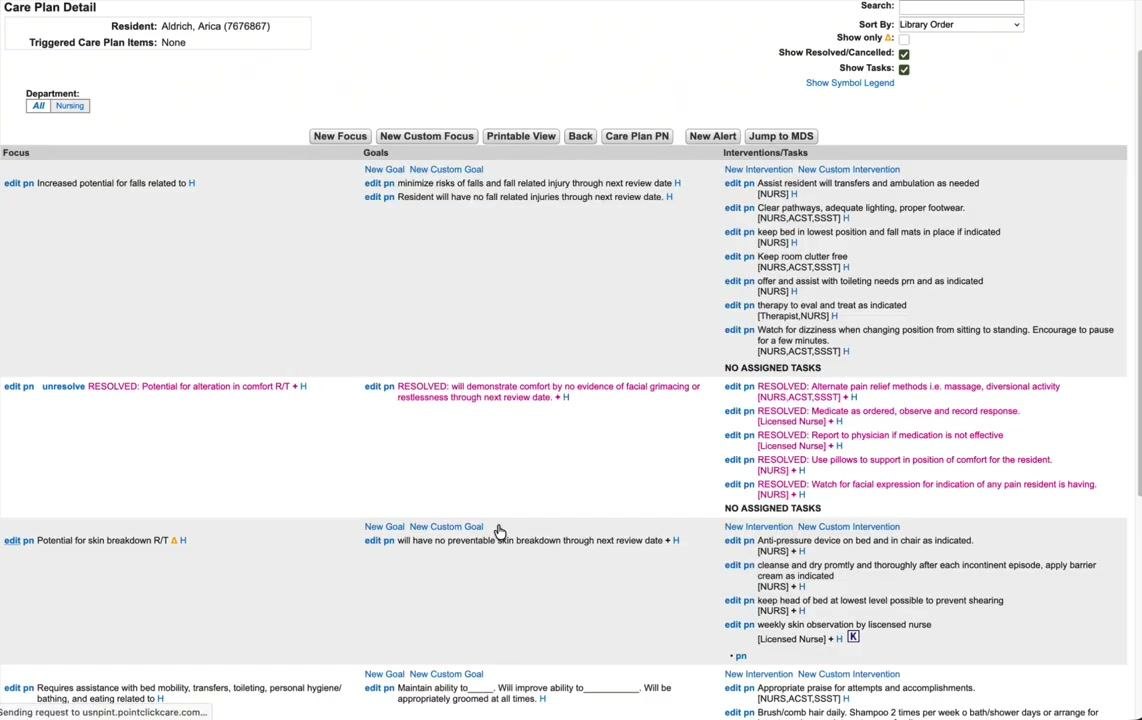Image resolution: width=1142 pixels, height=720 pixels.
Task: Open the Care Plan PN
Action: (637, 136)
